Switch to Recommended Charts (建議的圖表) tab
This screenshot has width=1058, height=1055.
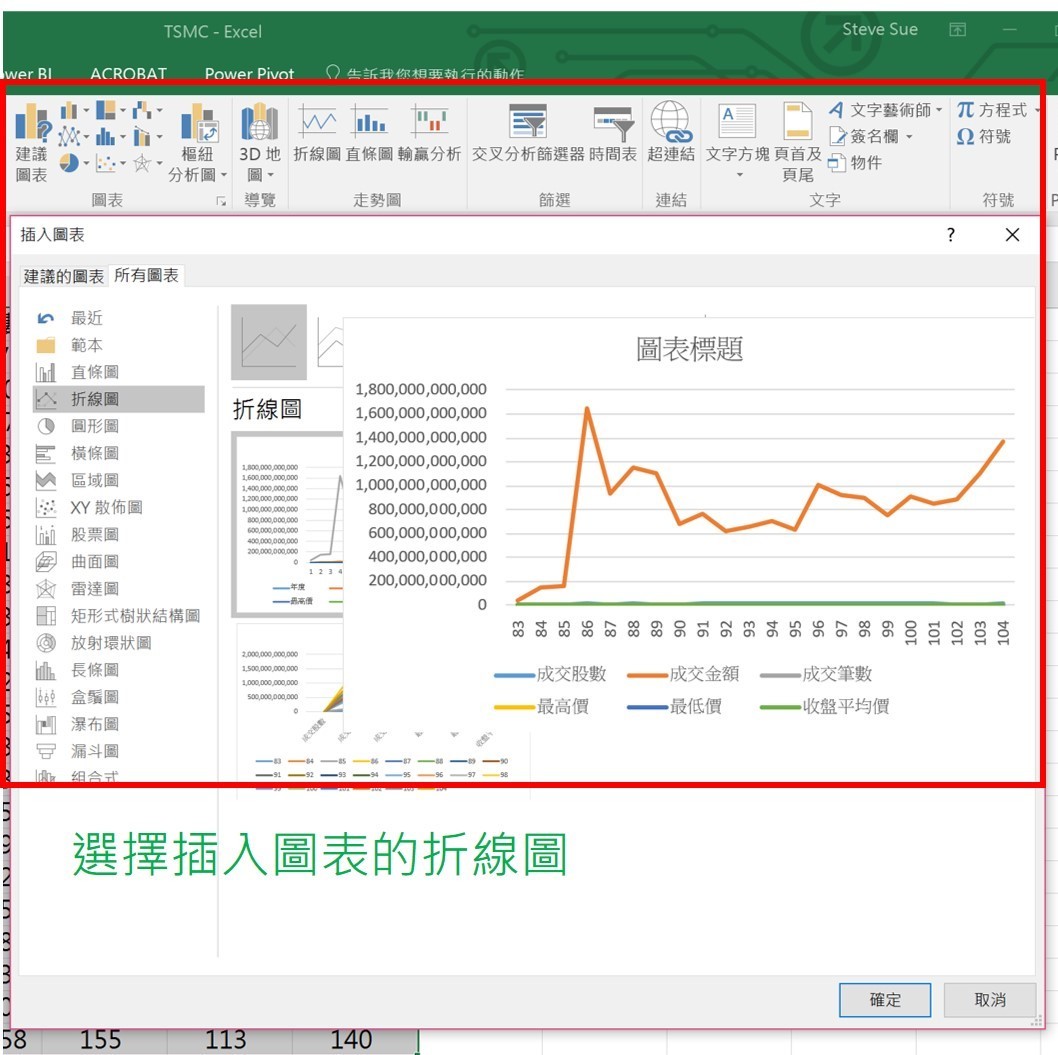pyautogui.click(x=63, y=276)
